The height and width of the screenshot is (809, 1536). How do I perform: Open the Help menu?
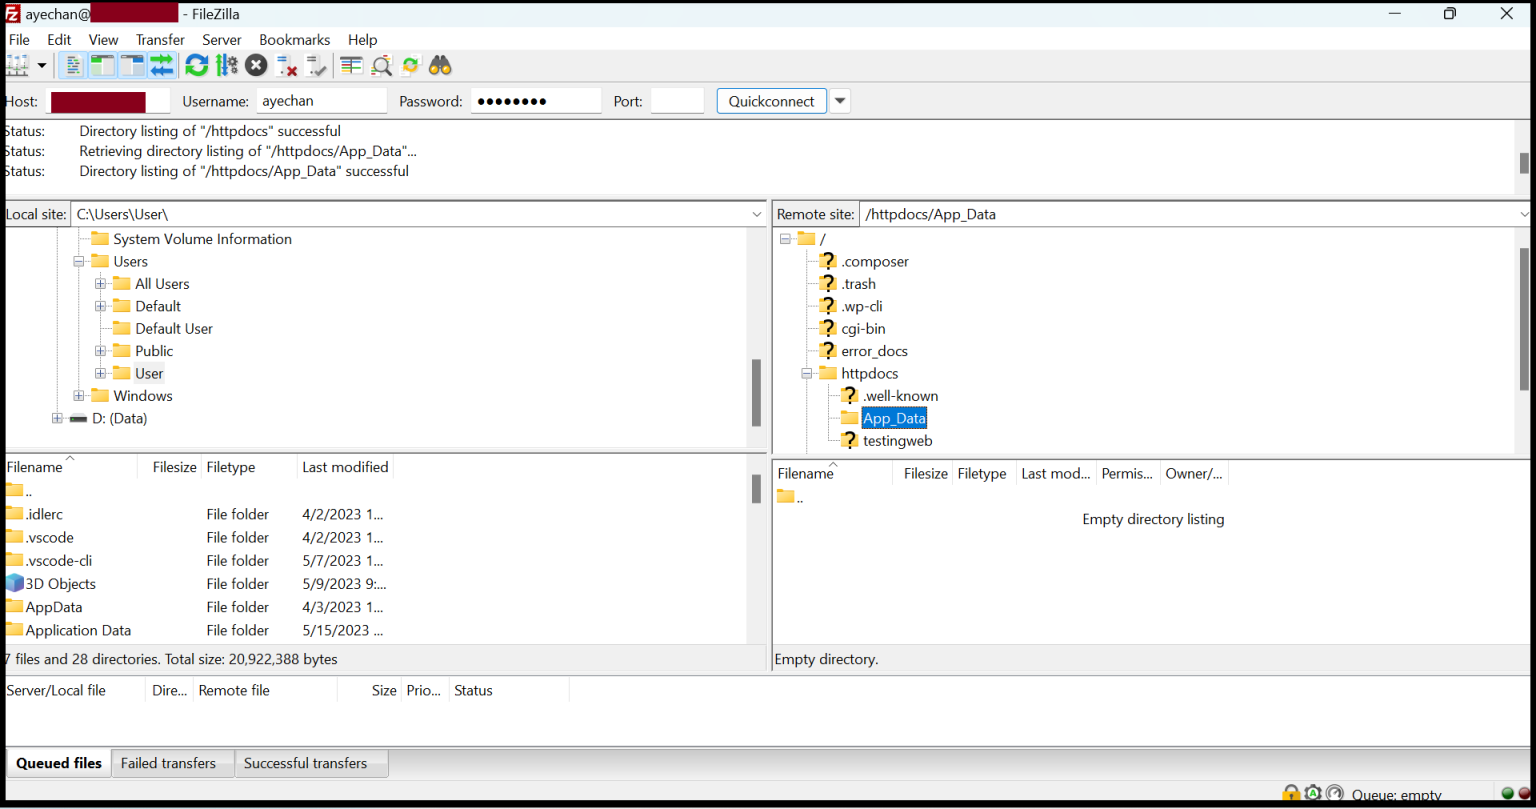[363, 40]
